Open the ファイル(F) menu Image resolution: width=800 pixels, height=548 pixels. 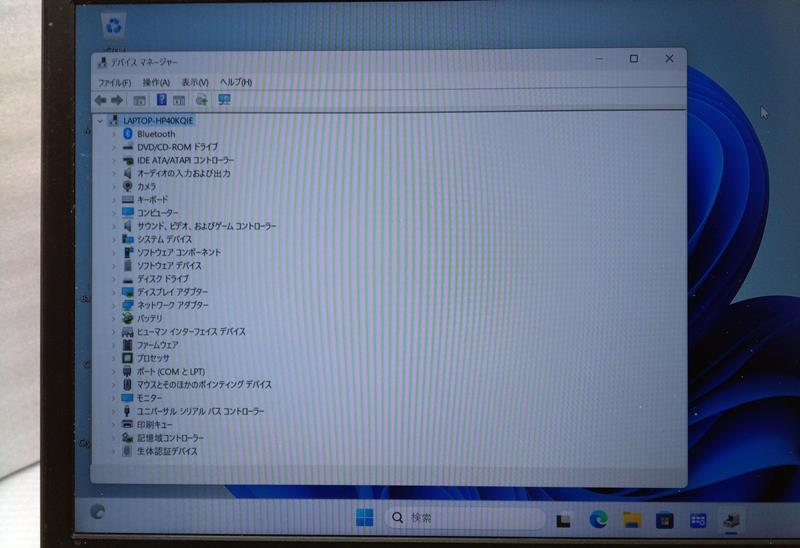coord(114,83)
